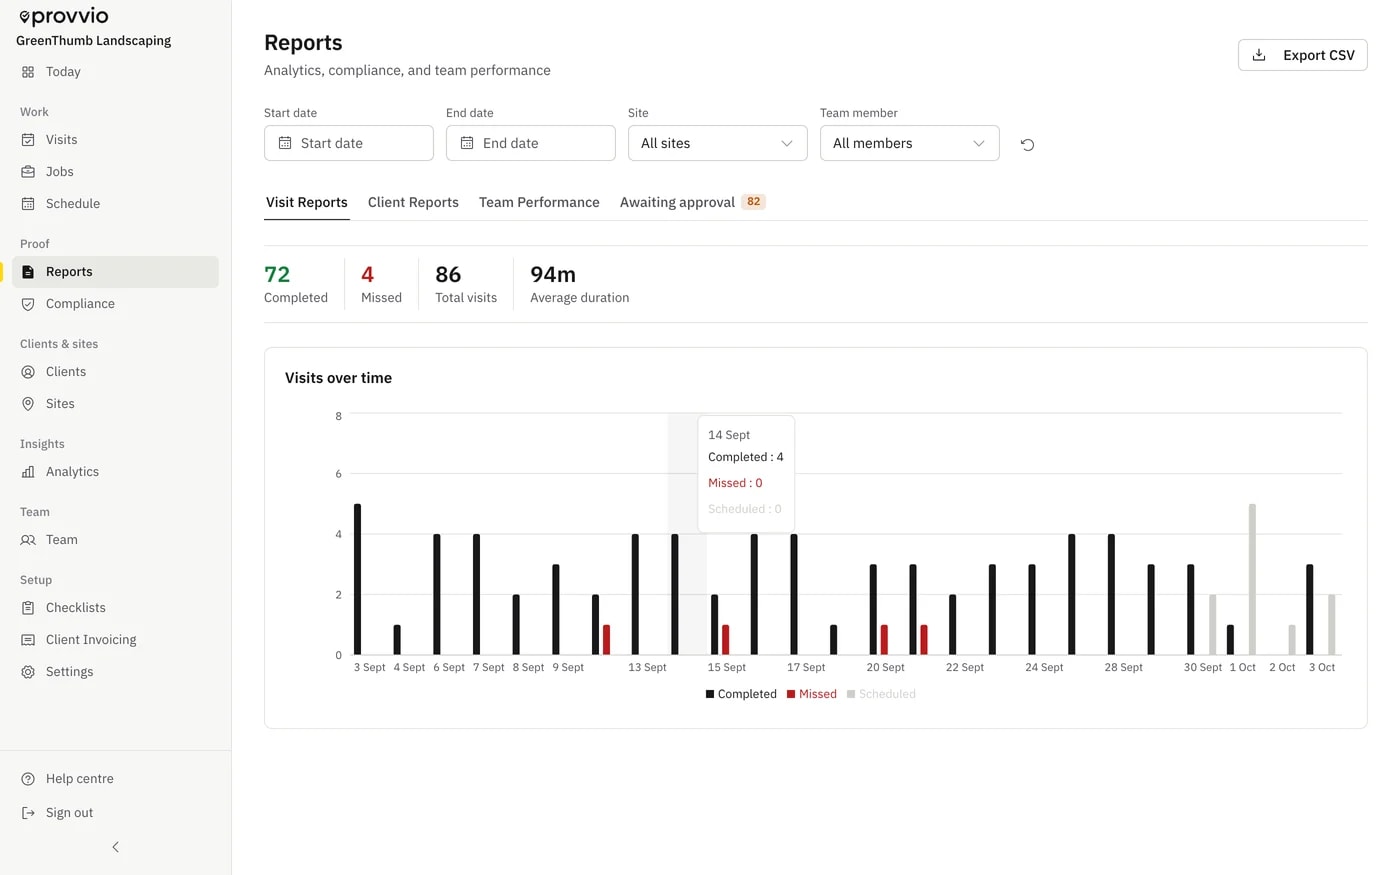Screen dimensions: 1400x875
Task: Open the All members dropdown
Action: 909,143
